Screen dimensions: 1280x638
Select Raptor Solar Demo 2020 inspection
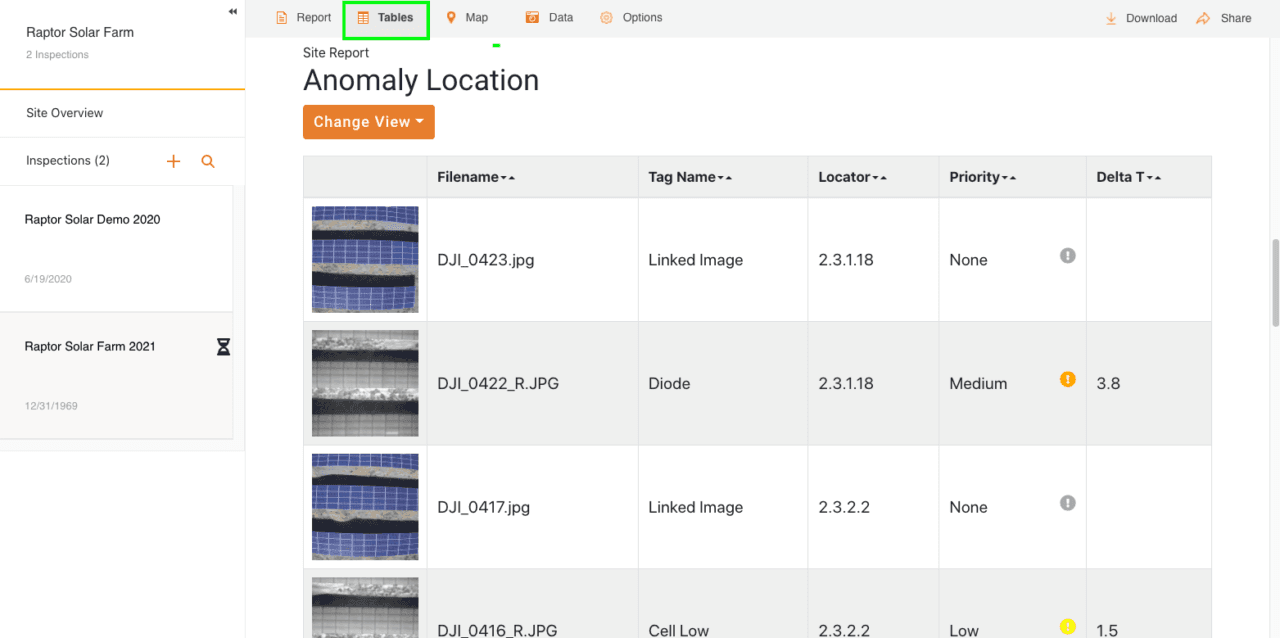click(x=116, y=248)
